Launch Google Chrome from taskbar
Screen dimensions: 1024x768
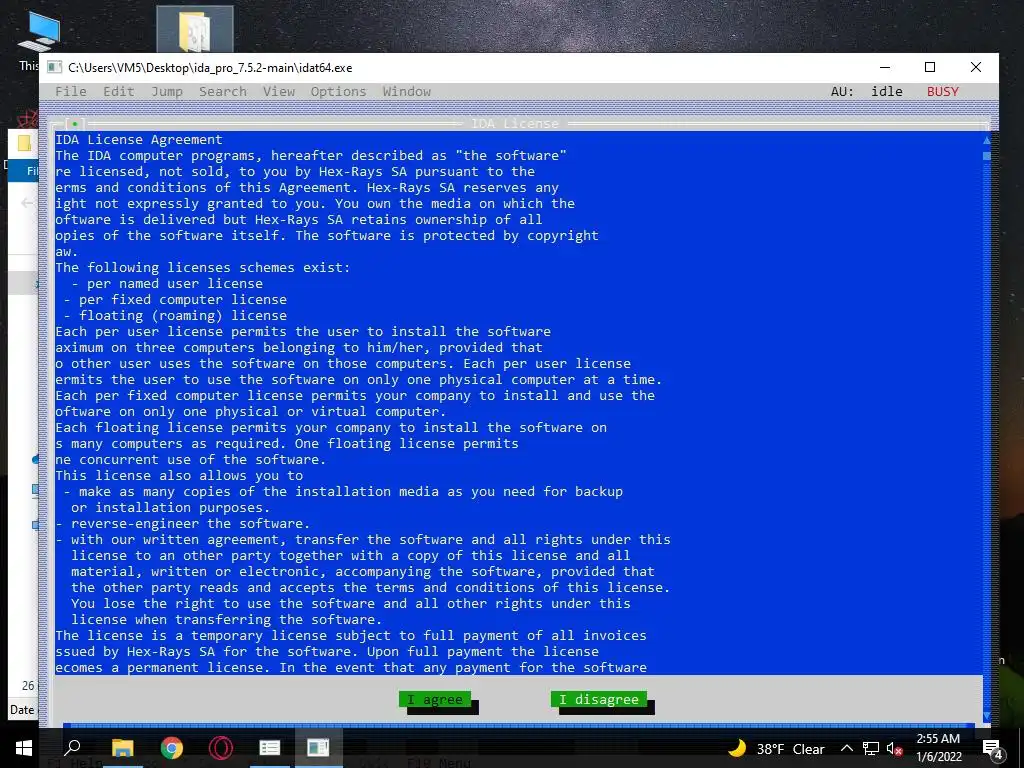[172, 748]
